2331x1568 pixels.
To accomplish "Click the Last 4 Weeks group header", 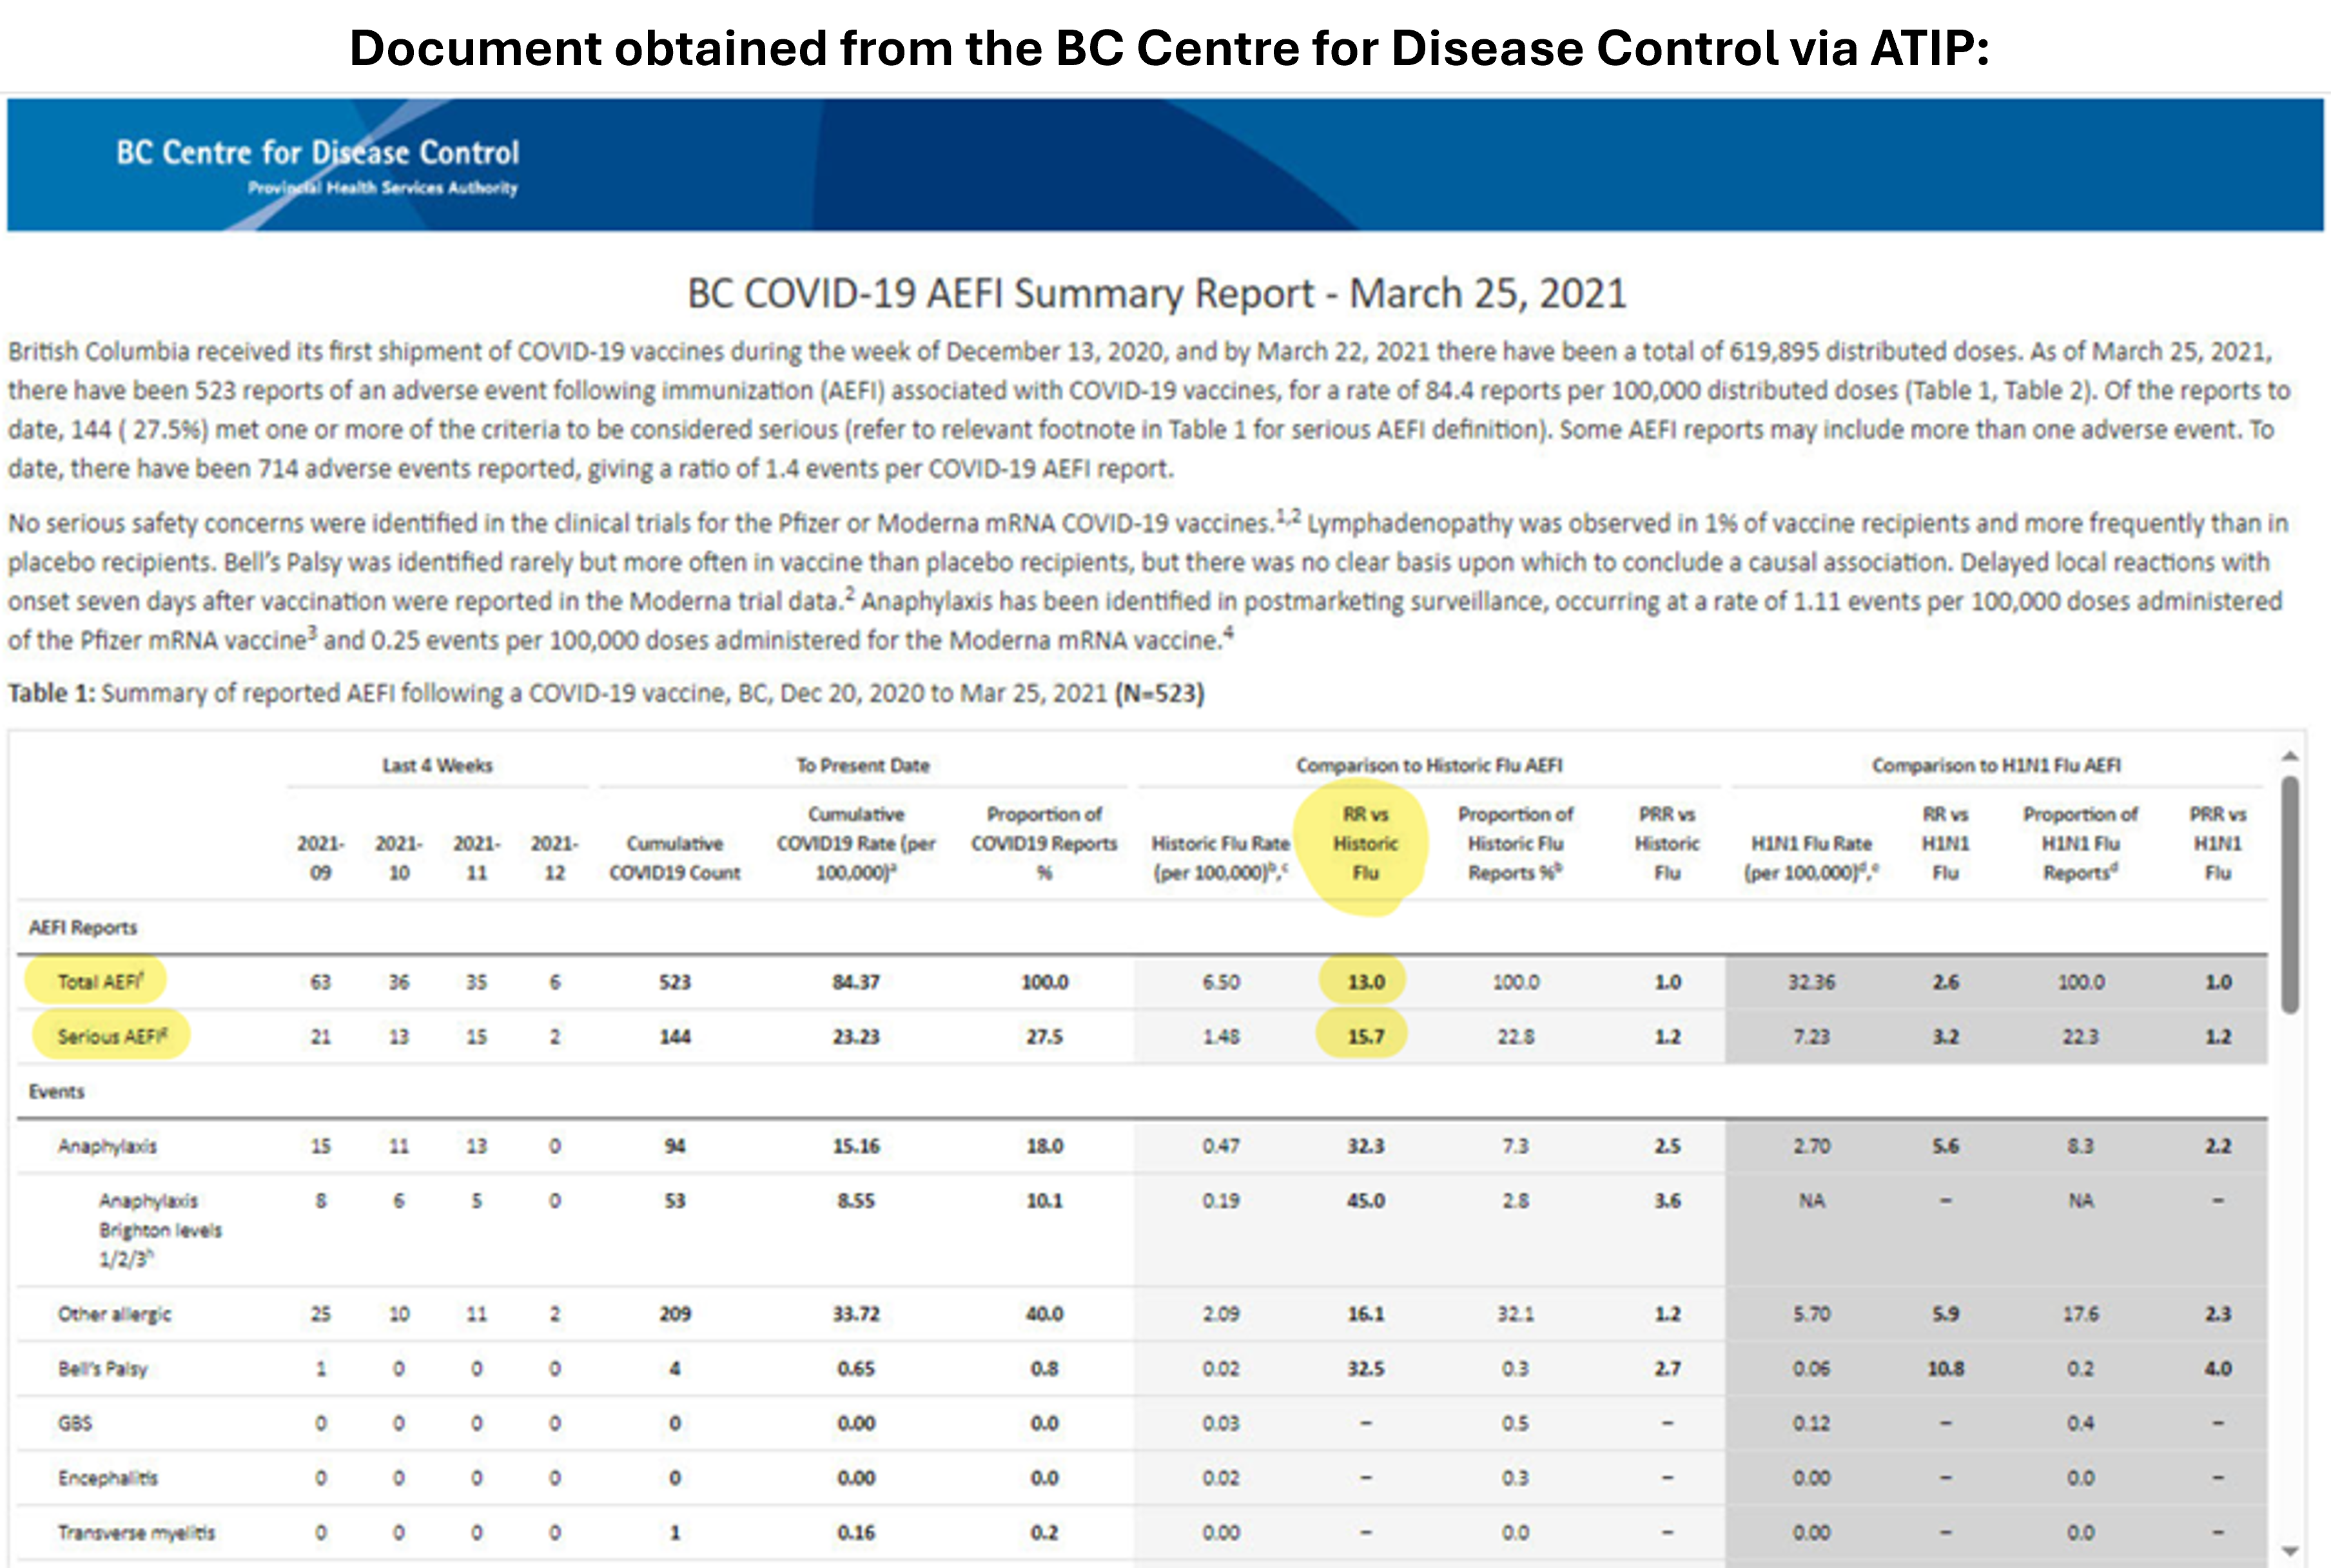I will click(x=437, y=765).
